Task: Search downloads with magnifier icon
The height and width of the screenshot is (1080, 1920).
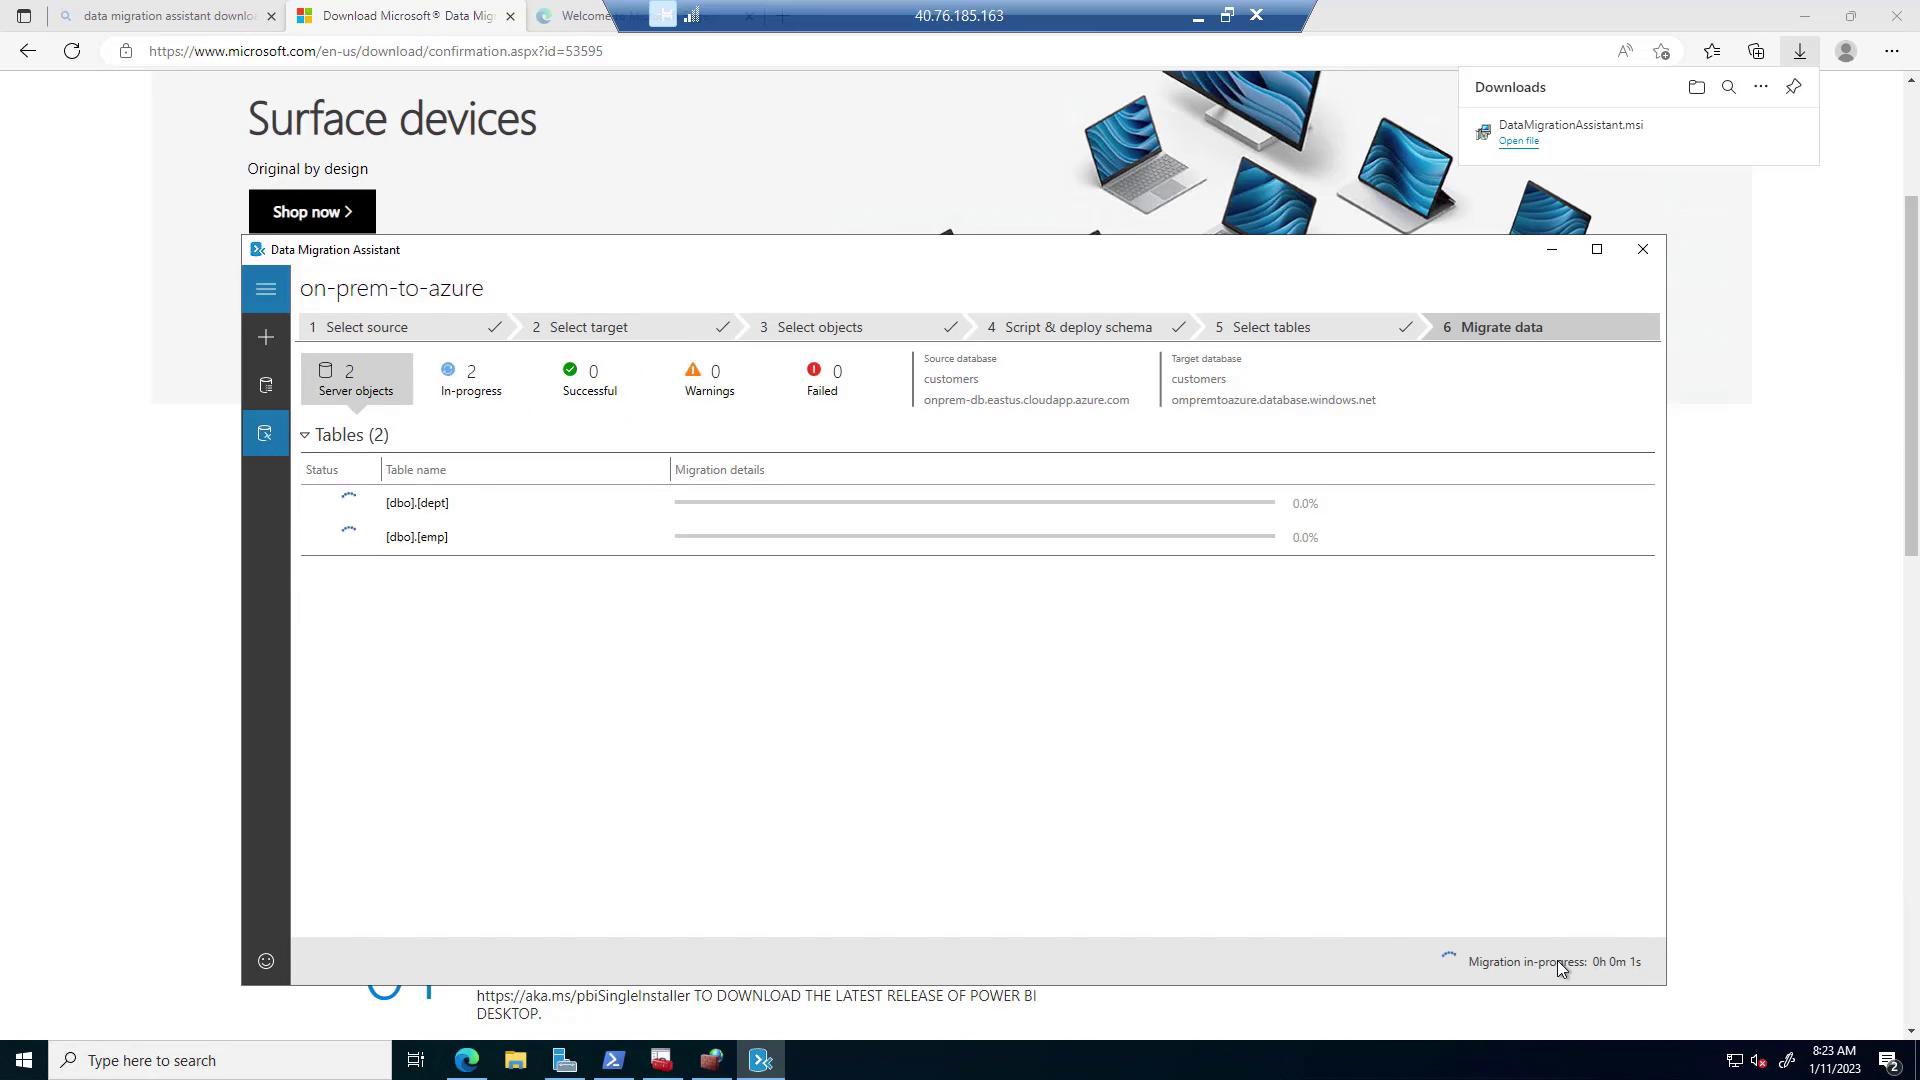Action: pyautogui.click(x=1728, y=87)
